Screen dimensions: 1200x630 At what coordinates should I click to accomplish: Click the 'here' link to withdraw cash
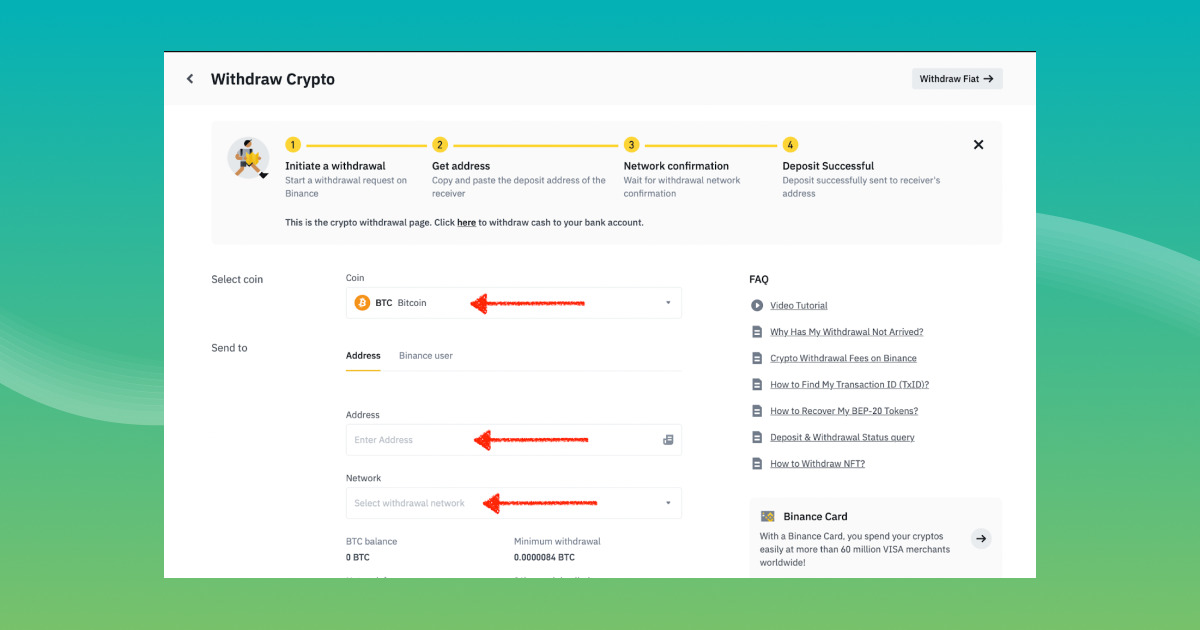tap(466, 223)
